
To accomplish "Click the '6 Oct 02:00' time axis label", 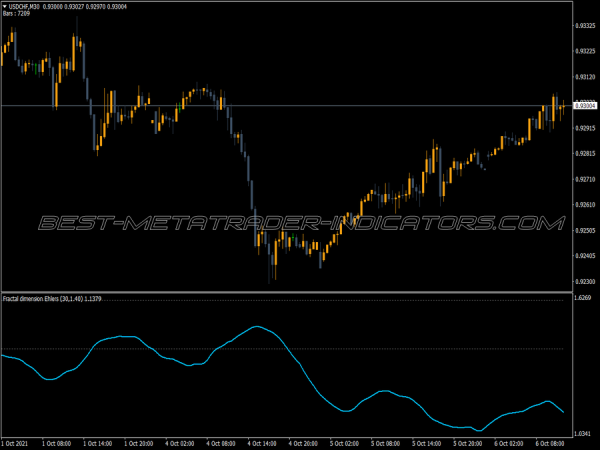I will (509, 443).
